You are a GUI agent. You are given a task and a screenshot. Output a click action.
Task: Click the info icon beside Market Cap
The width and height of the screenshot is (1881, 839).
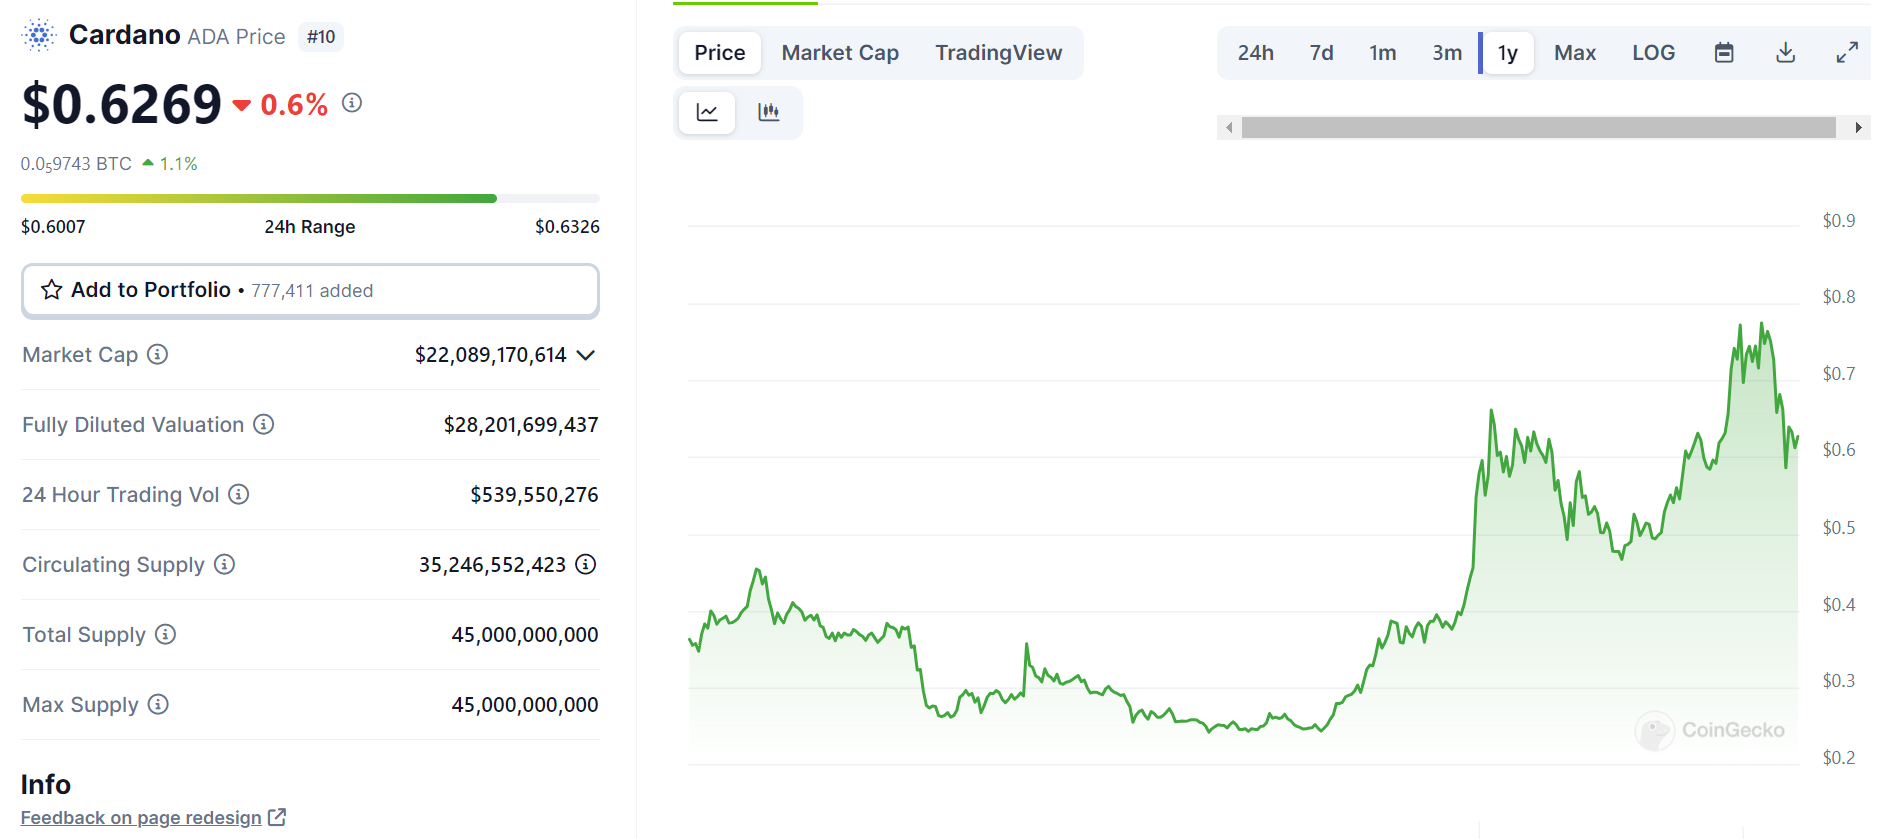tap(158, 355)
